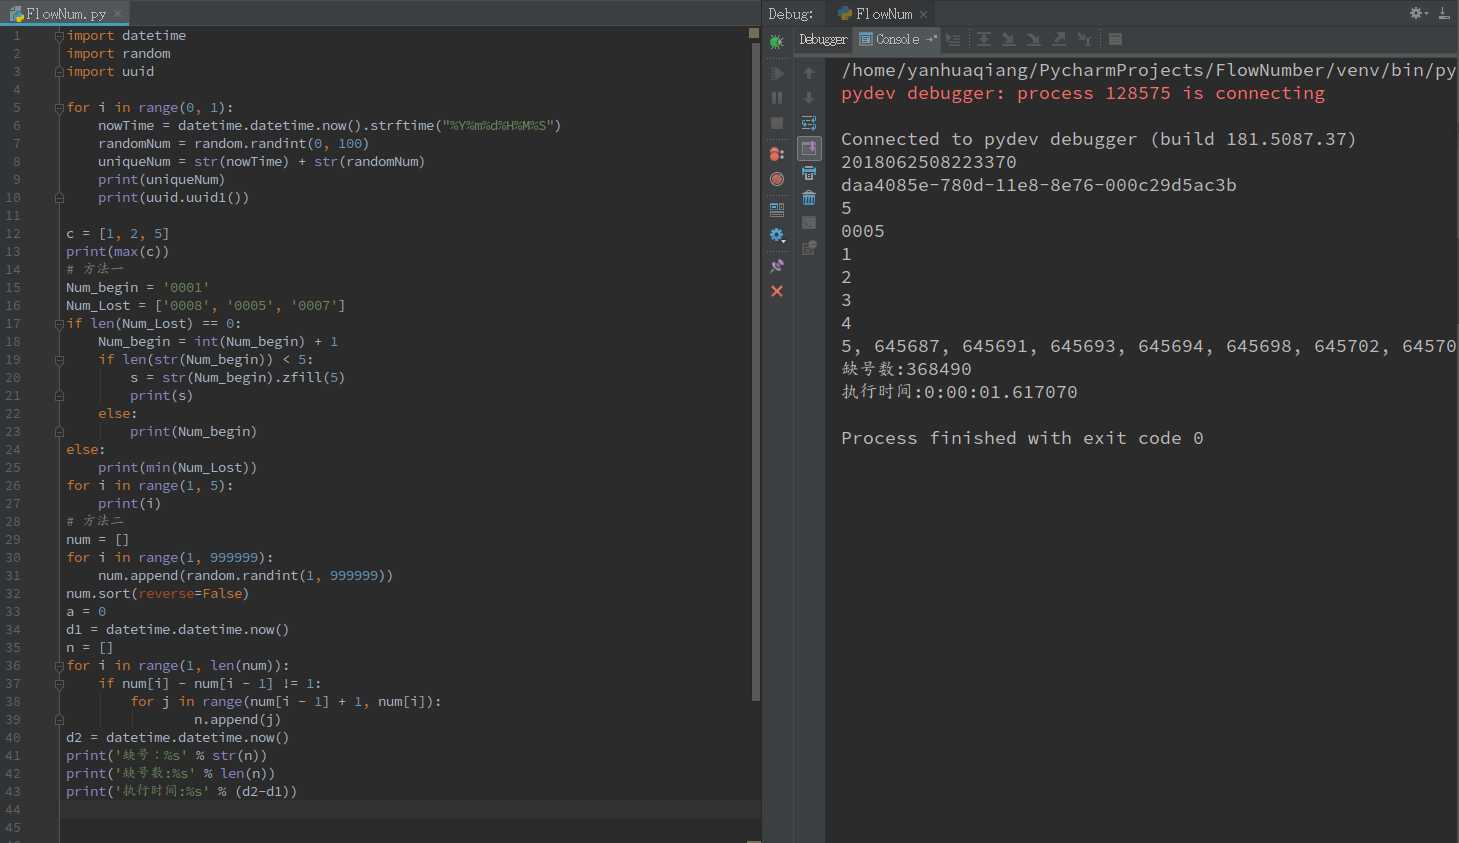Switch to the Debugger tab
This screenshot has width=1459, height=843.
click(x=823, y=40)
